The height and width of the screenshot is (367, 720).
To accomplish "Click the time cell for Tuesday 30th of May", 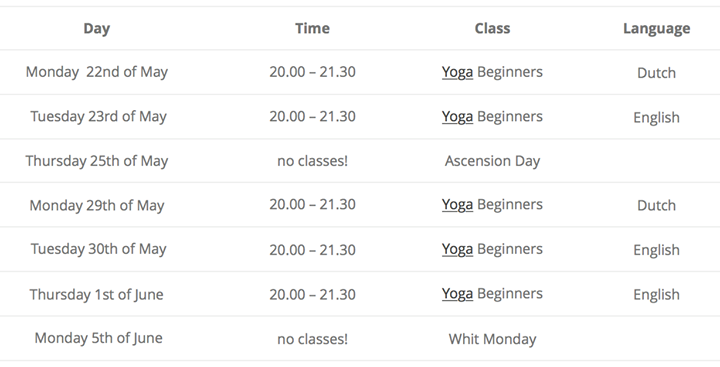I will (312, 250).
